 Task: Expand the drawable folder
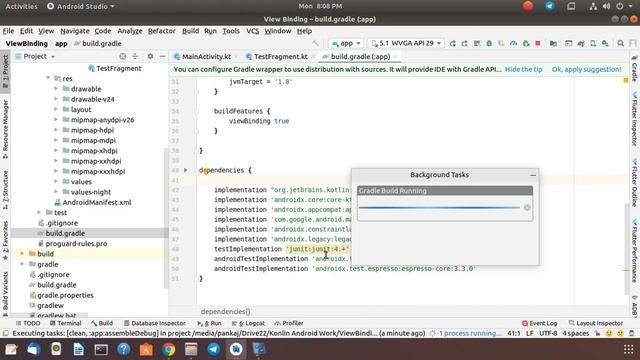56,89
